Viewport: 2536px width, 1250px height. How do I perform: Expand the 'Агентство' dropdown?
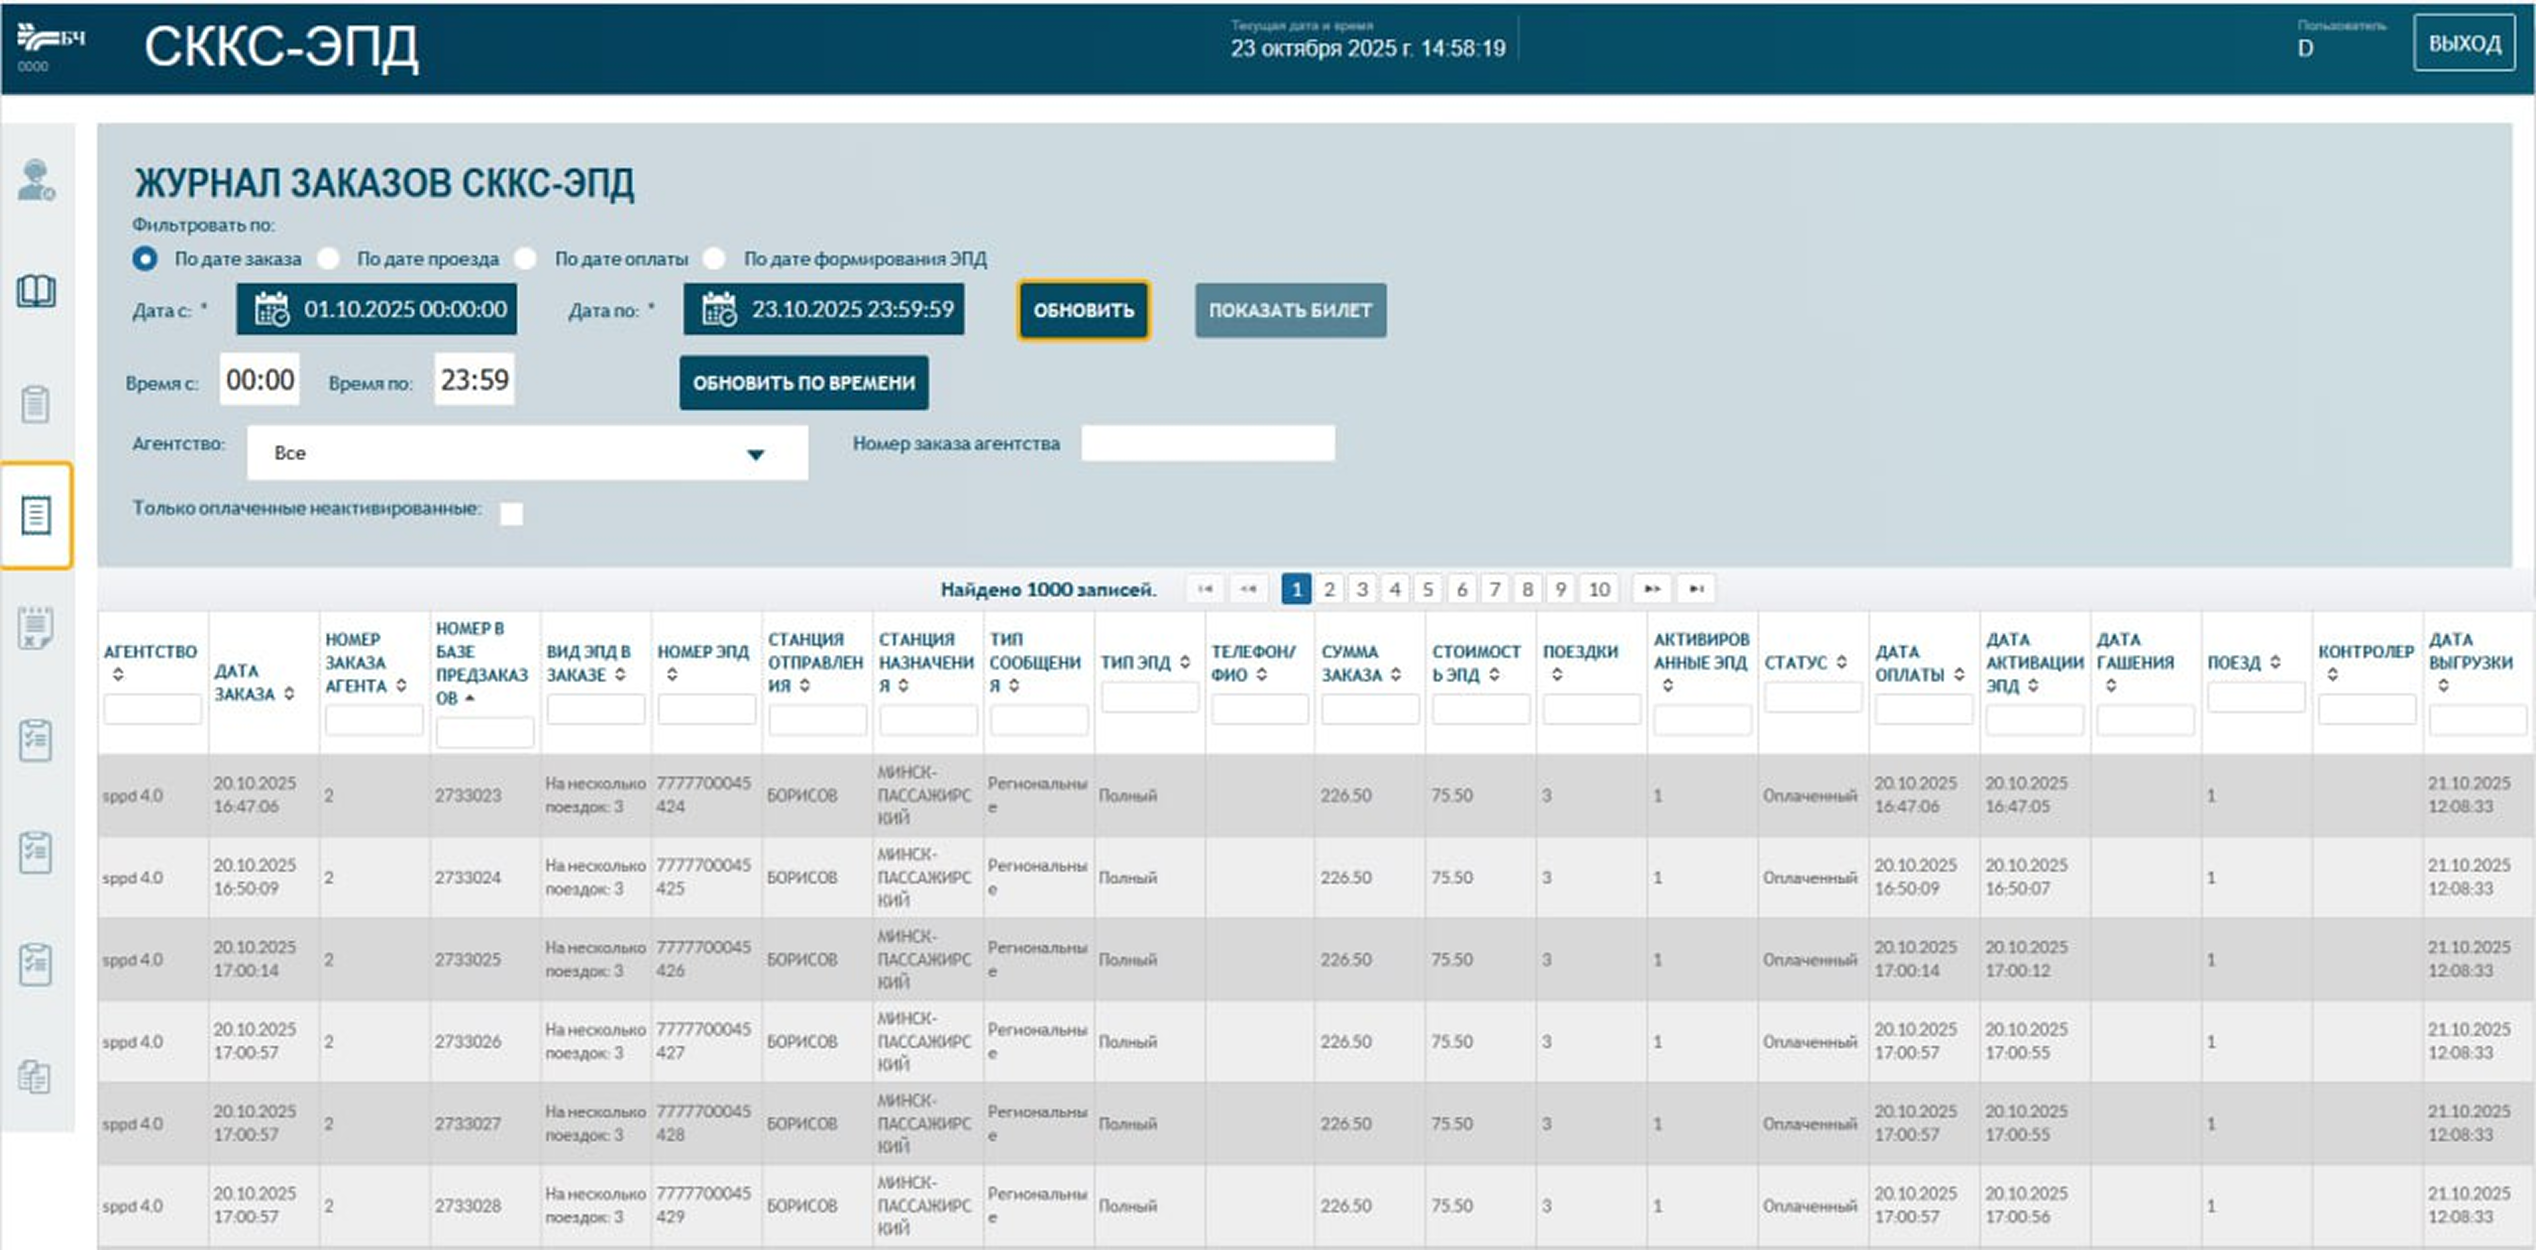(x=755, y=454)
